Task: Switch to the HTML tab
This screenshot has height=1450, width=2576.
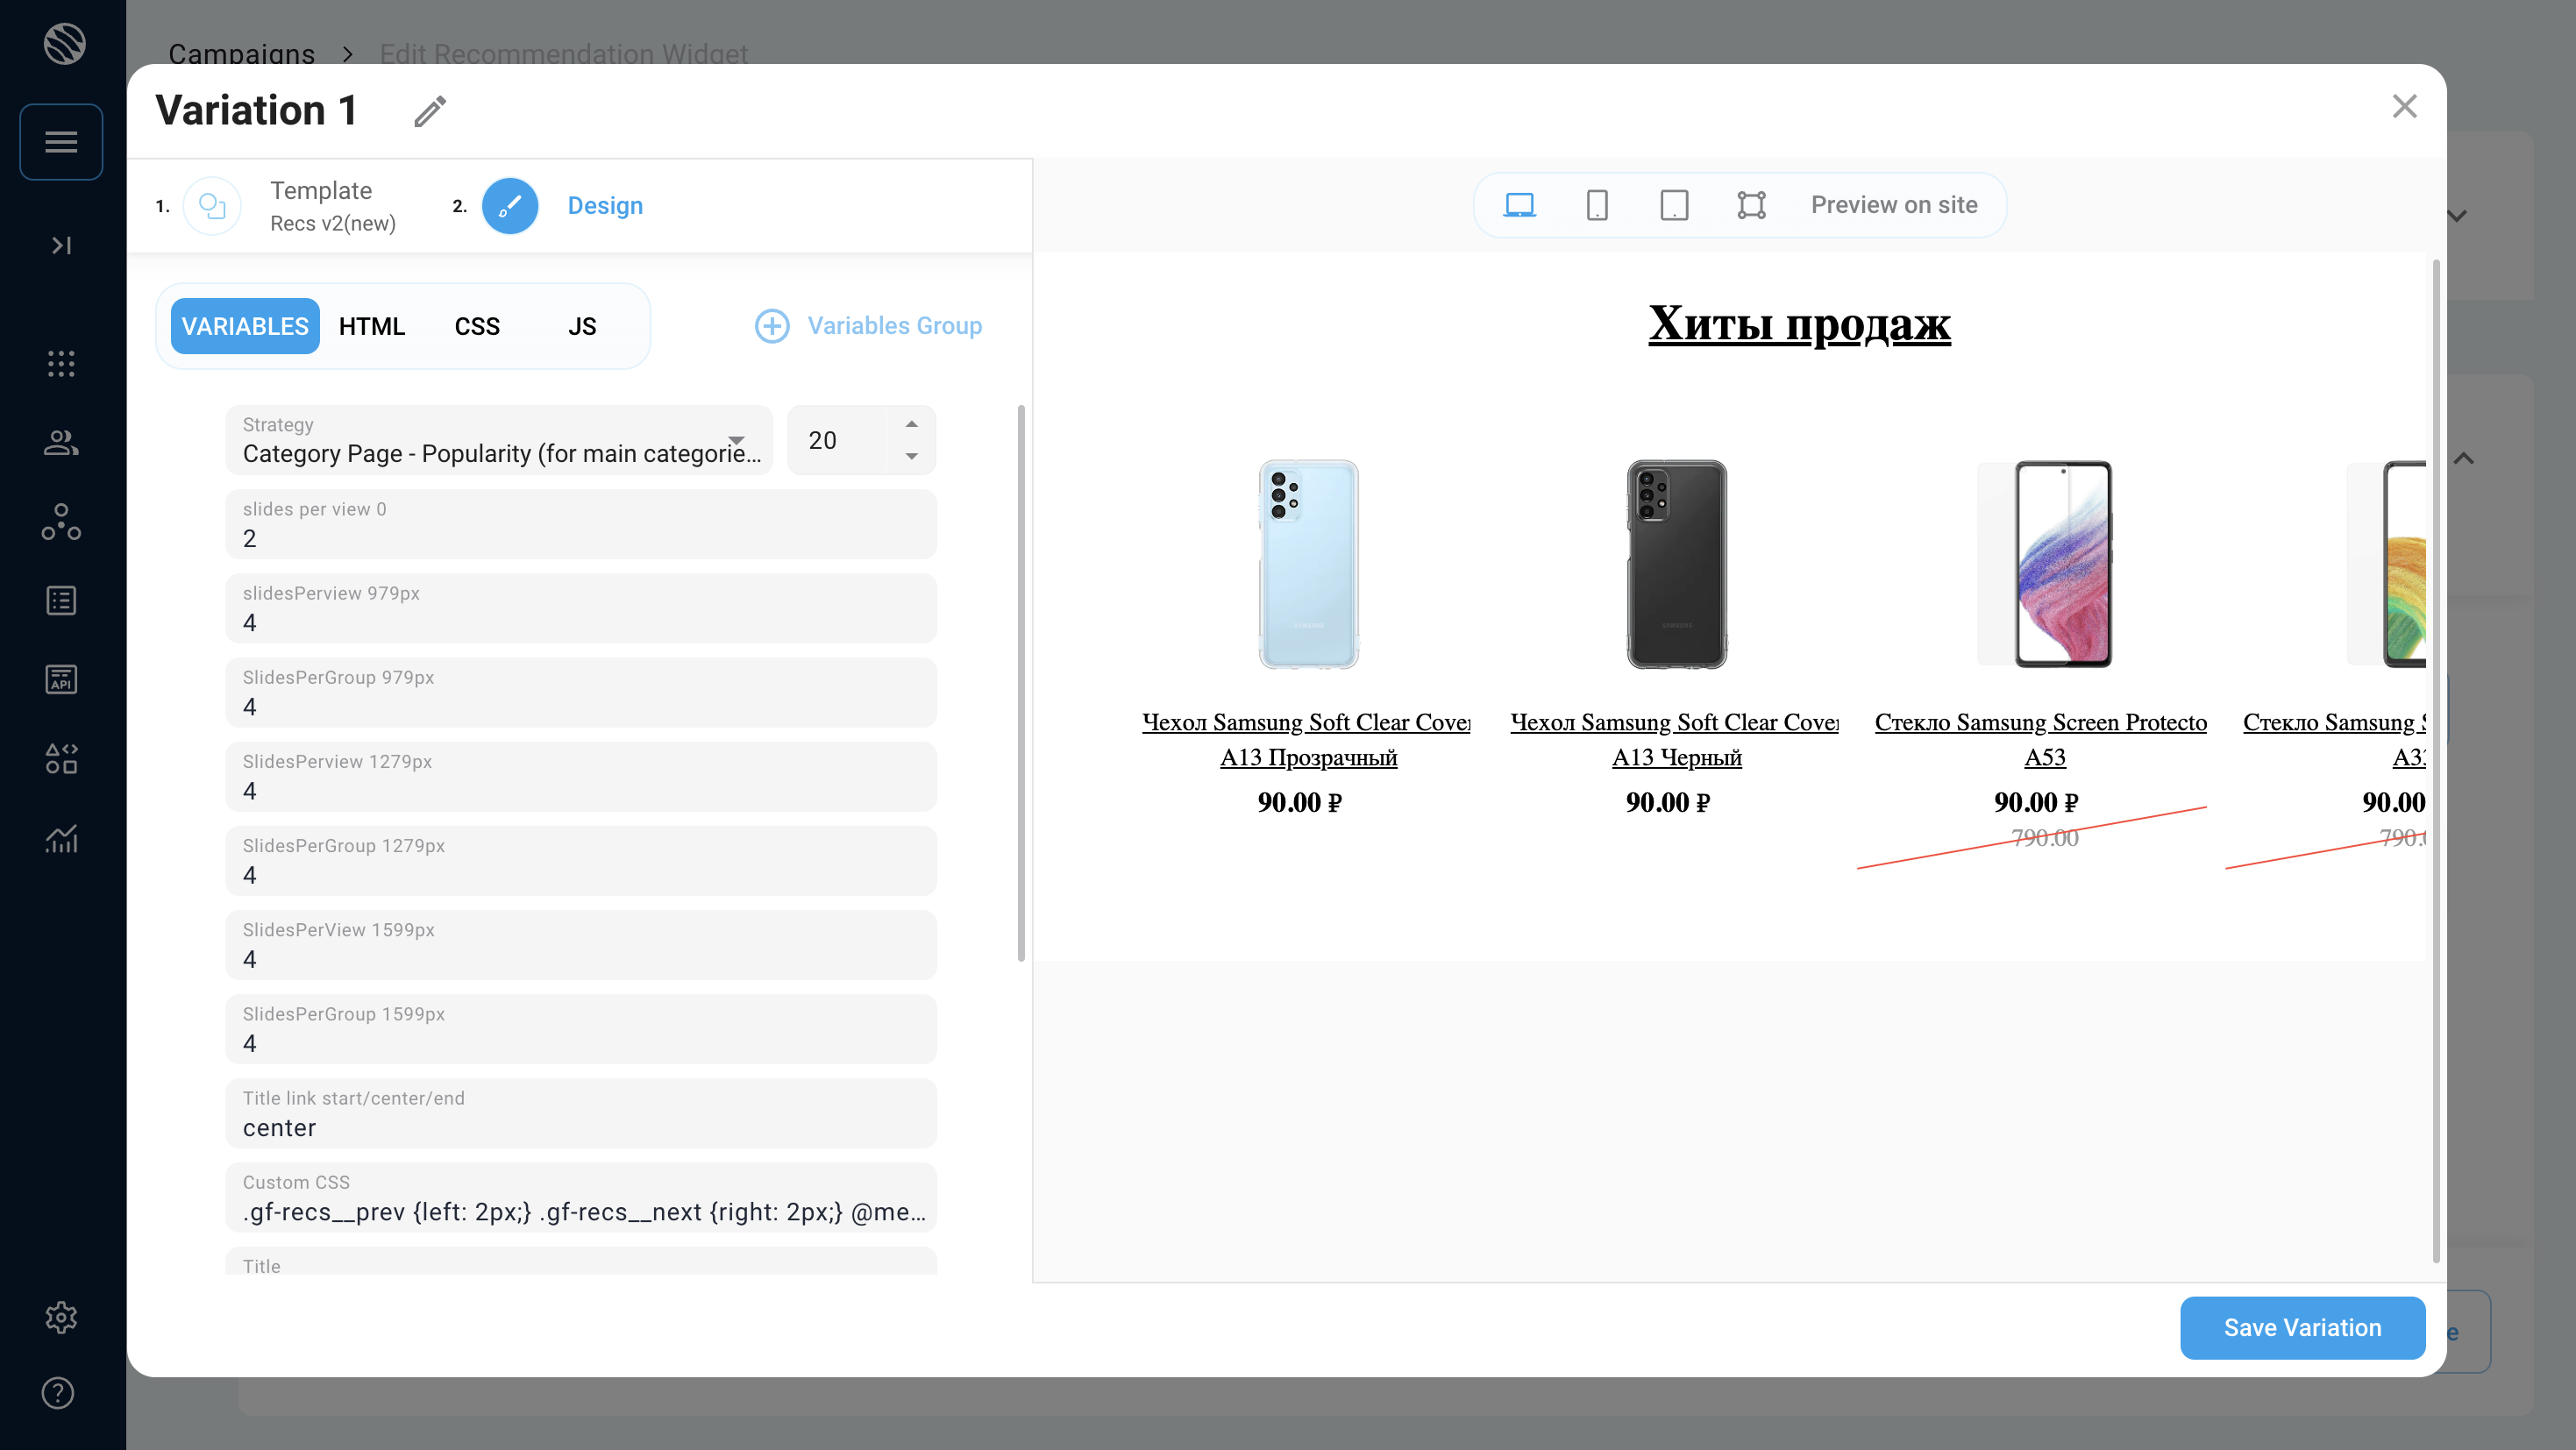Action: [371, 326]
